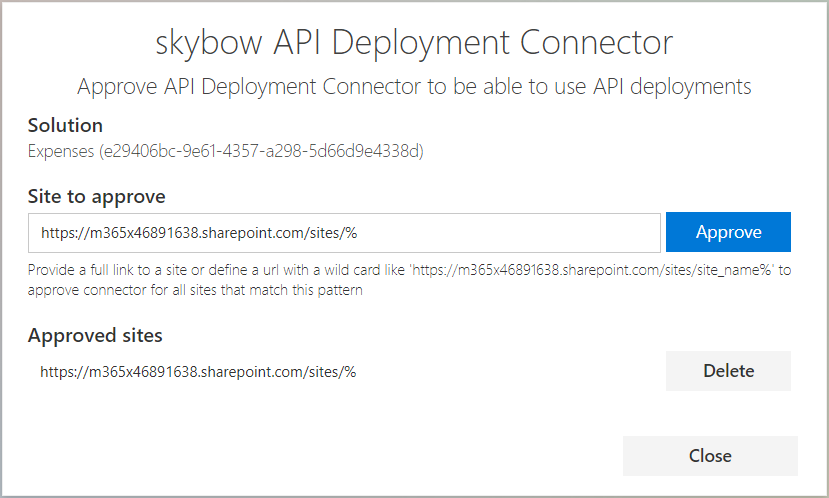Click the 'Approve API Deployment Connector' subtitle
The width and height of the screenshot is (829, 498).
click(414, 87)
